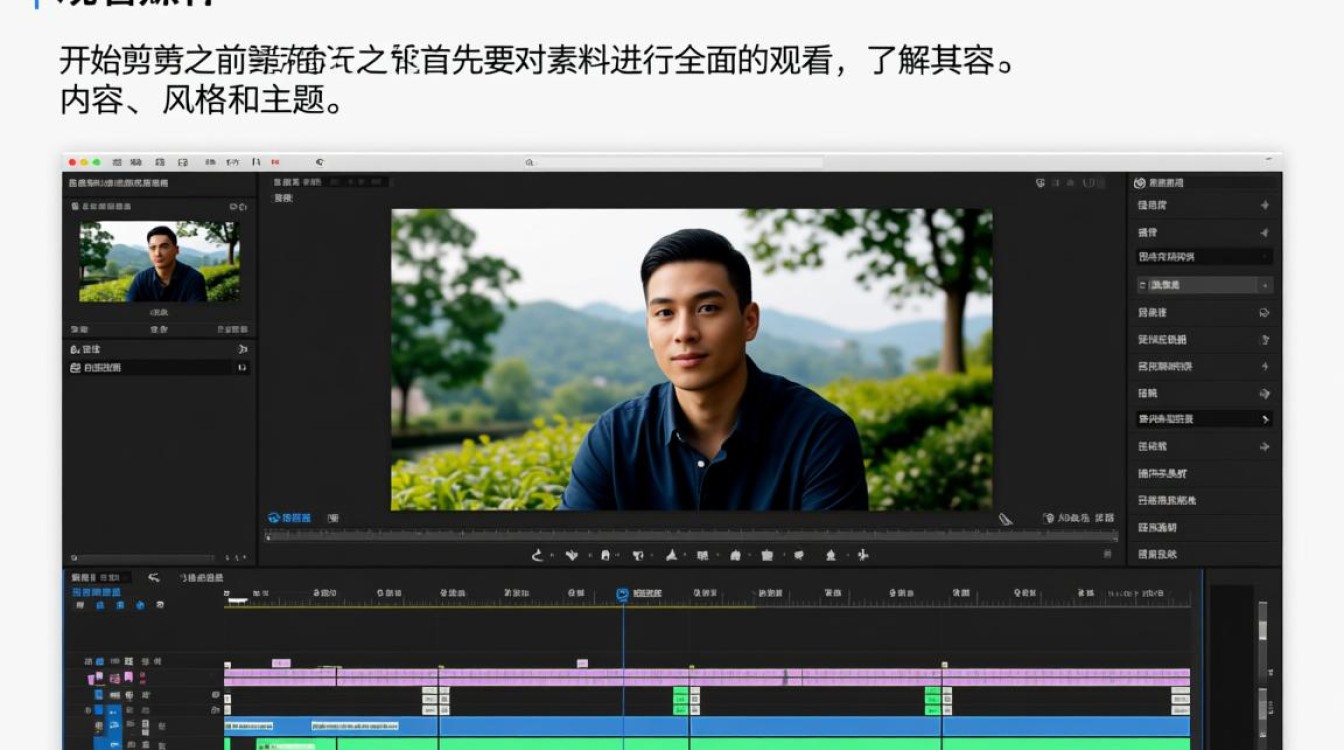1344x750 pixels.
Task: Click the red icon in the top toolbar
Action: pos(275,161)
